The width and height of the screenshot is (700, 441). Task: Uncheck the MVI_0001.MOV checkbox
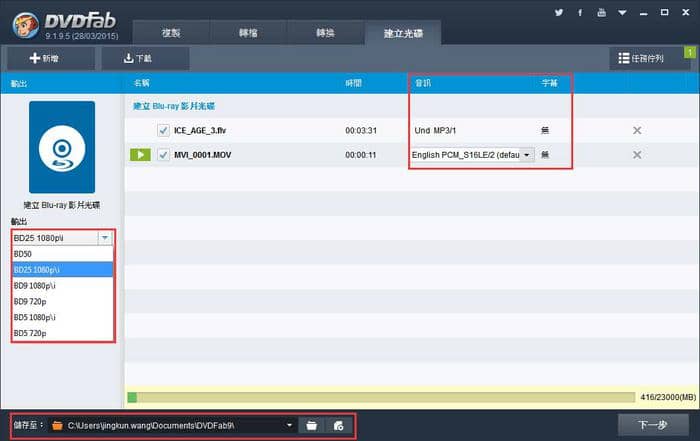click(x=163, y=155)
